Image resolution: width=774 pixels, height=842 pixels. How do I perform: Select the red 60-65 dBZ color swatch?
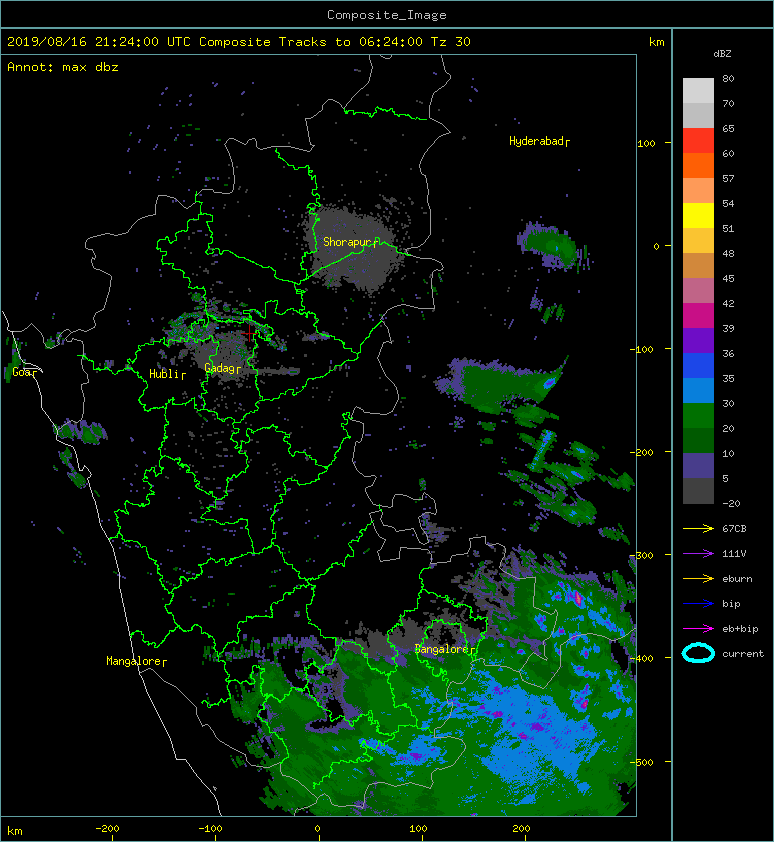pyautogui.click(x=698, y=141)
